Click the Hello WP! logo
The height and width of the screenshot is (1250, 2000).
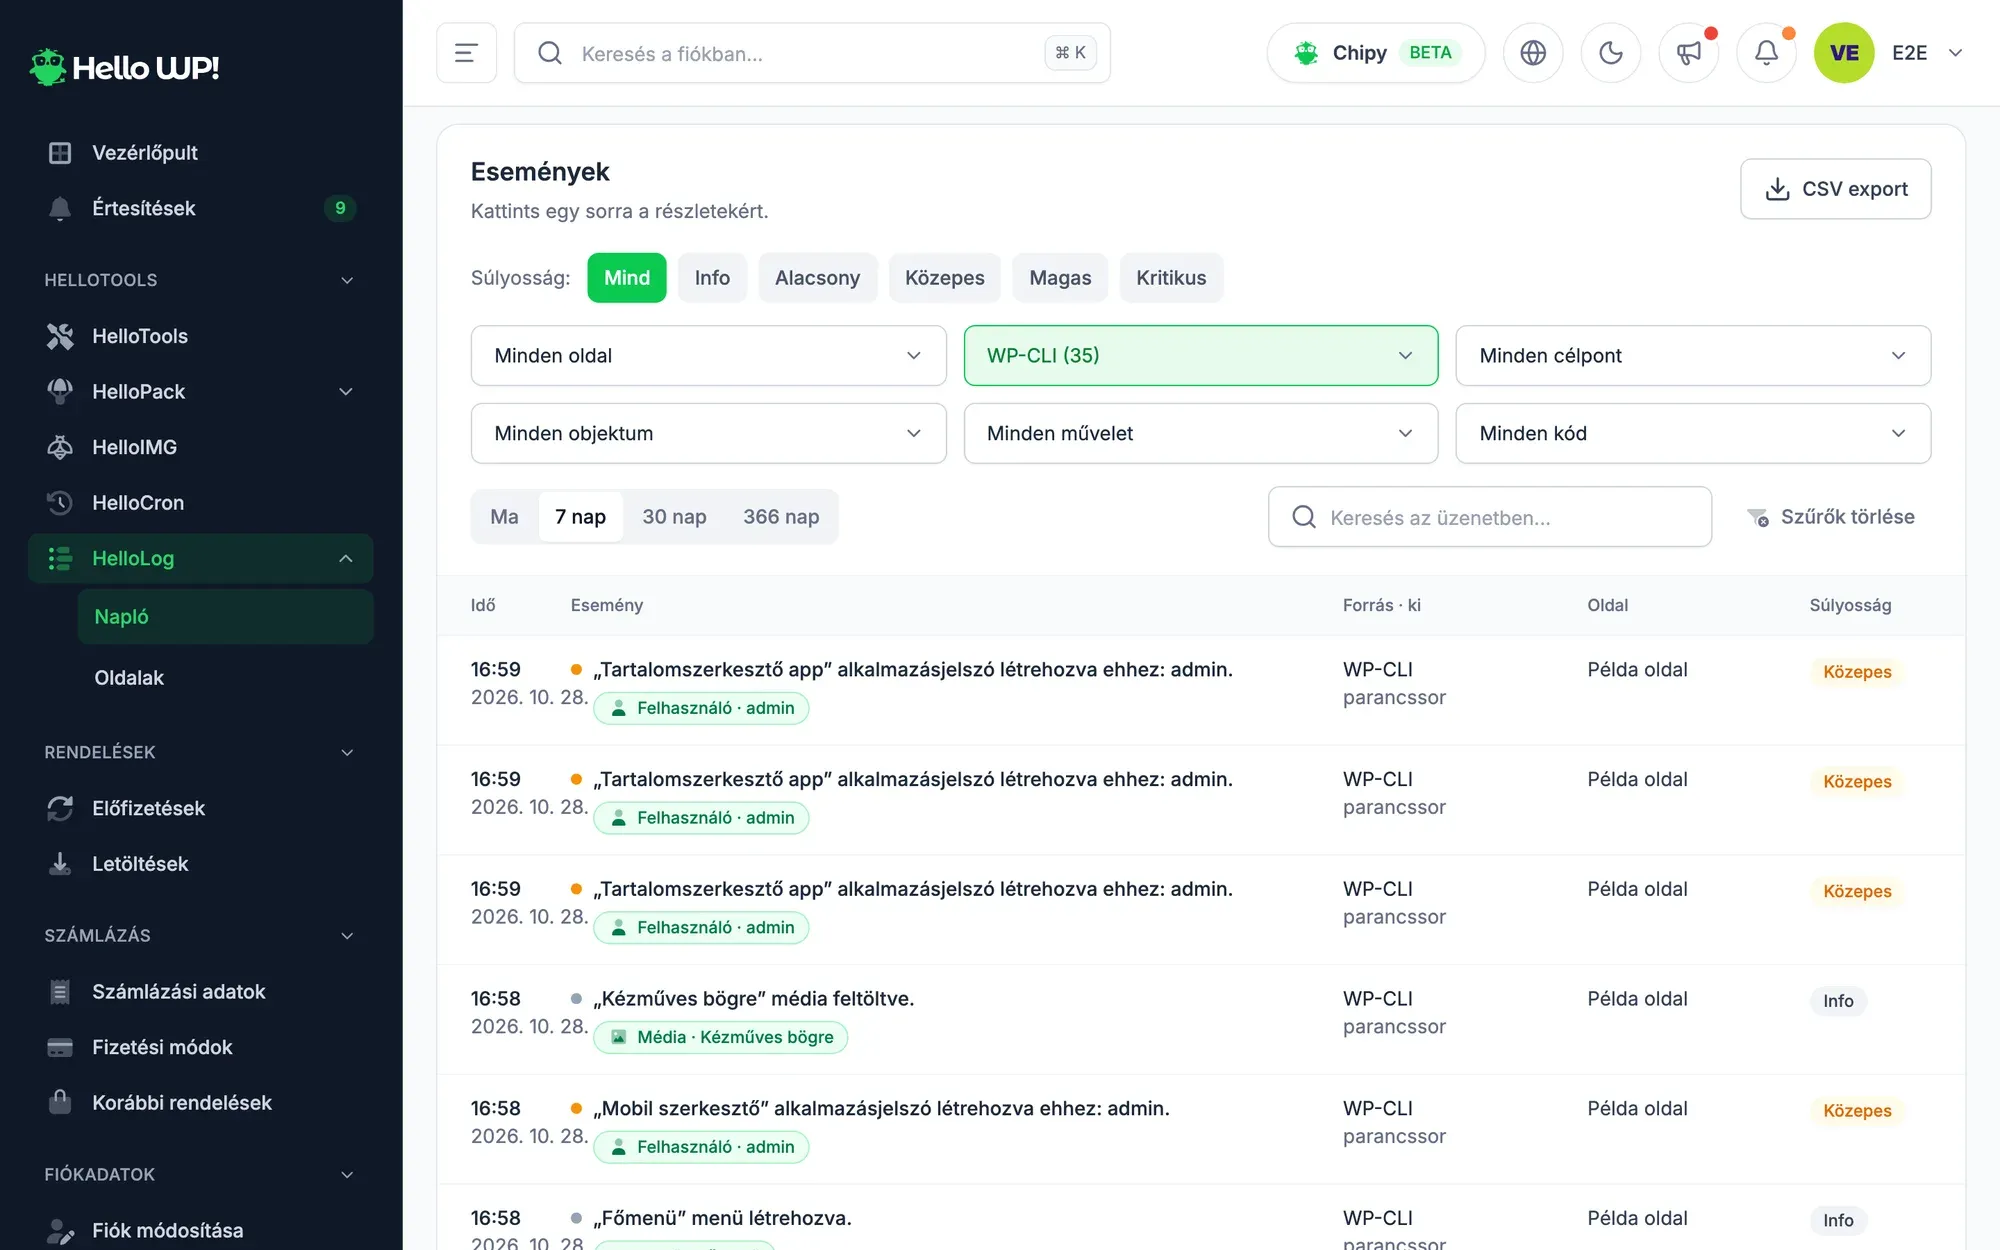click(124, 67)
